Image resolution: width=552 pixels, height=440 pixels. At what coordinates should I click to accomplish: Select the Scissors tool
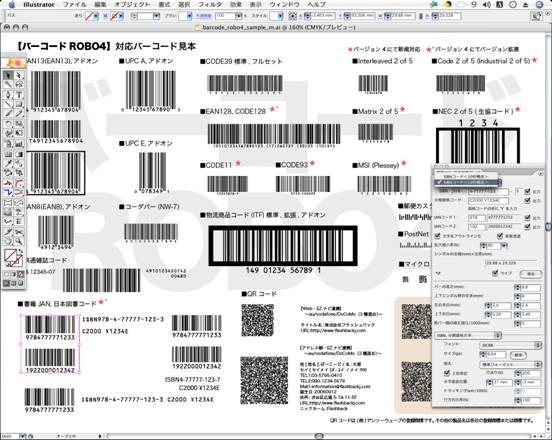point(19,232)
